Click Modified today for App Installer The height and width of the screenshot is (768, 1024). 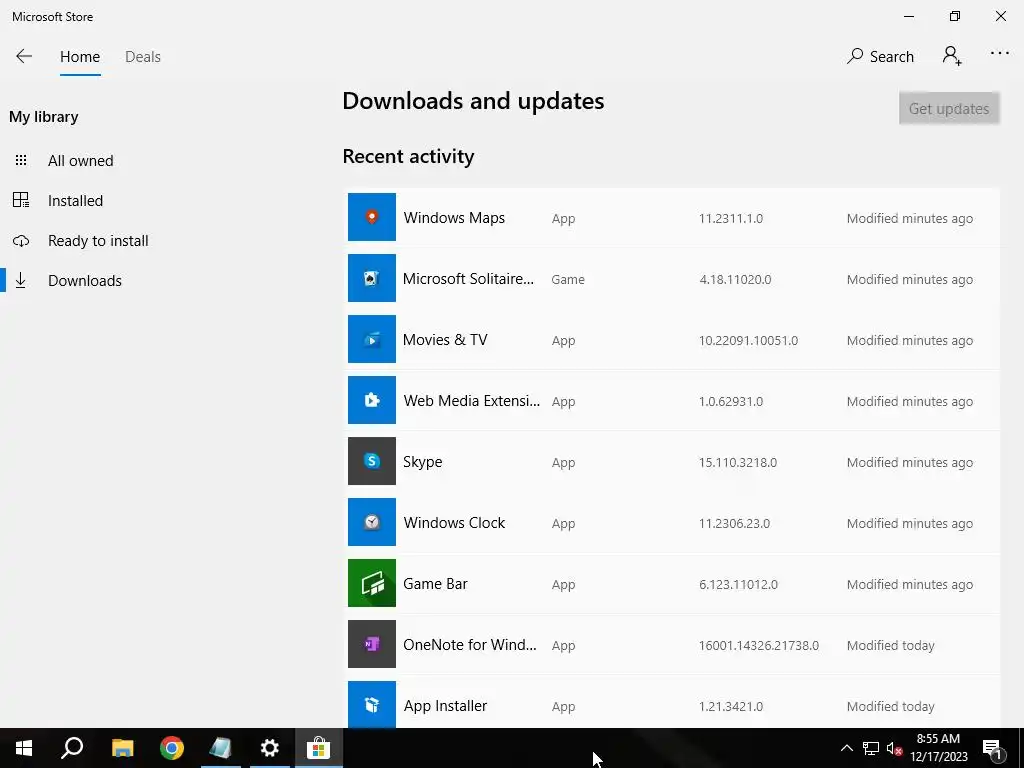(x=891, y=707)
